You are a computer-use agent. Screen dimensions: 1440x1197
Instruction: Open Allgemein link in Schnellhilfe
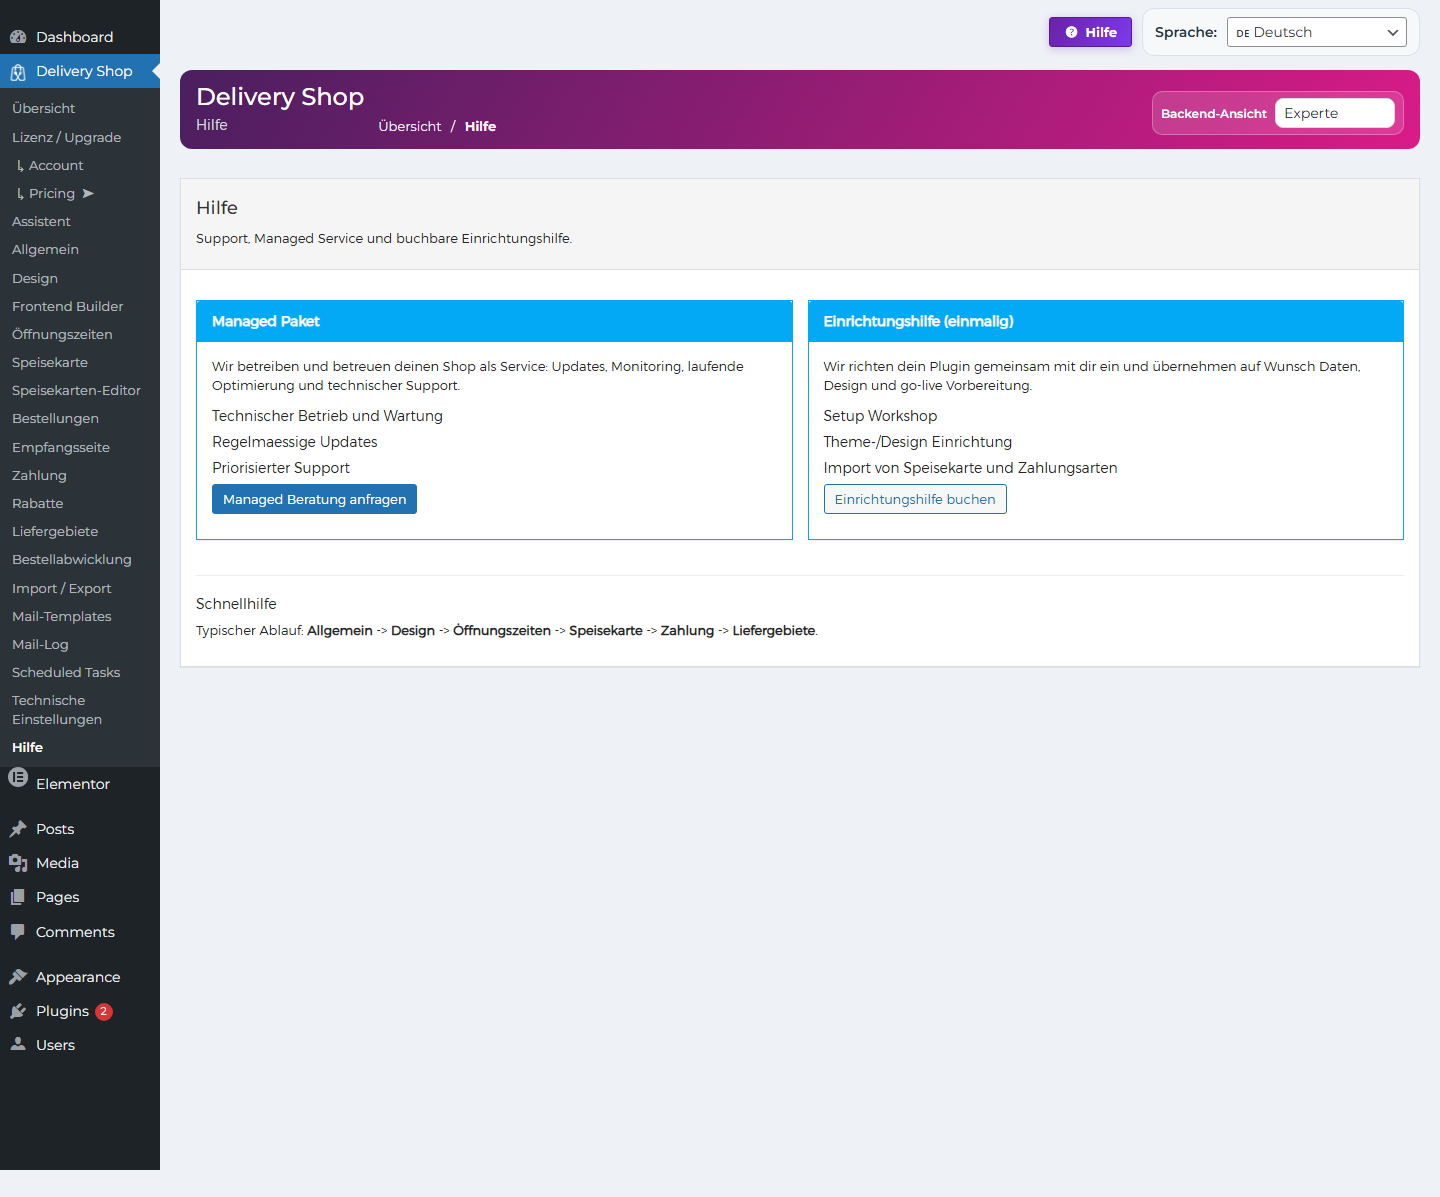pos(340,630)
